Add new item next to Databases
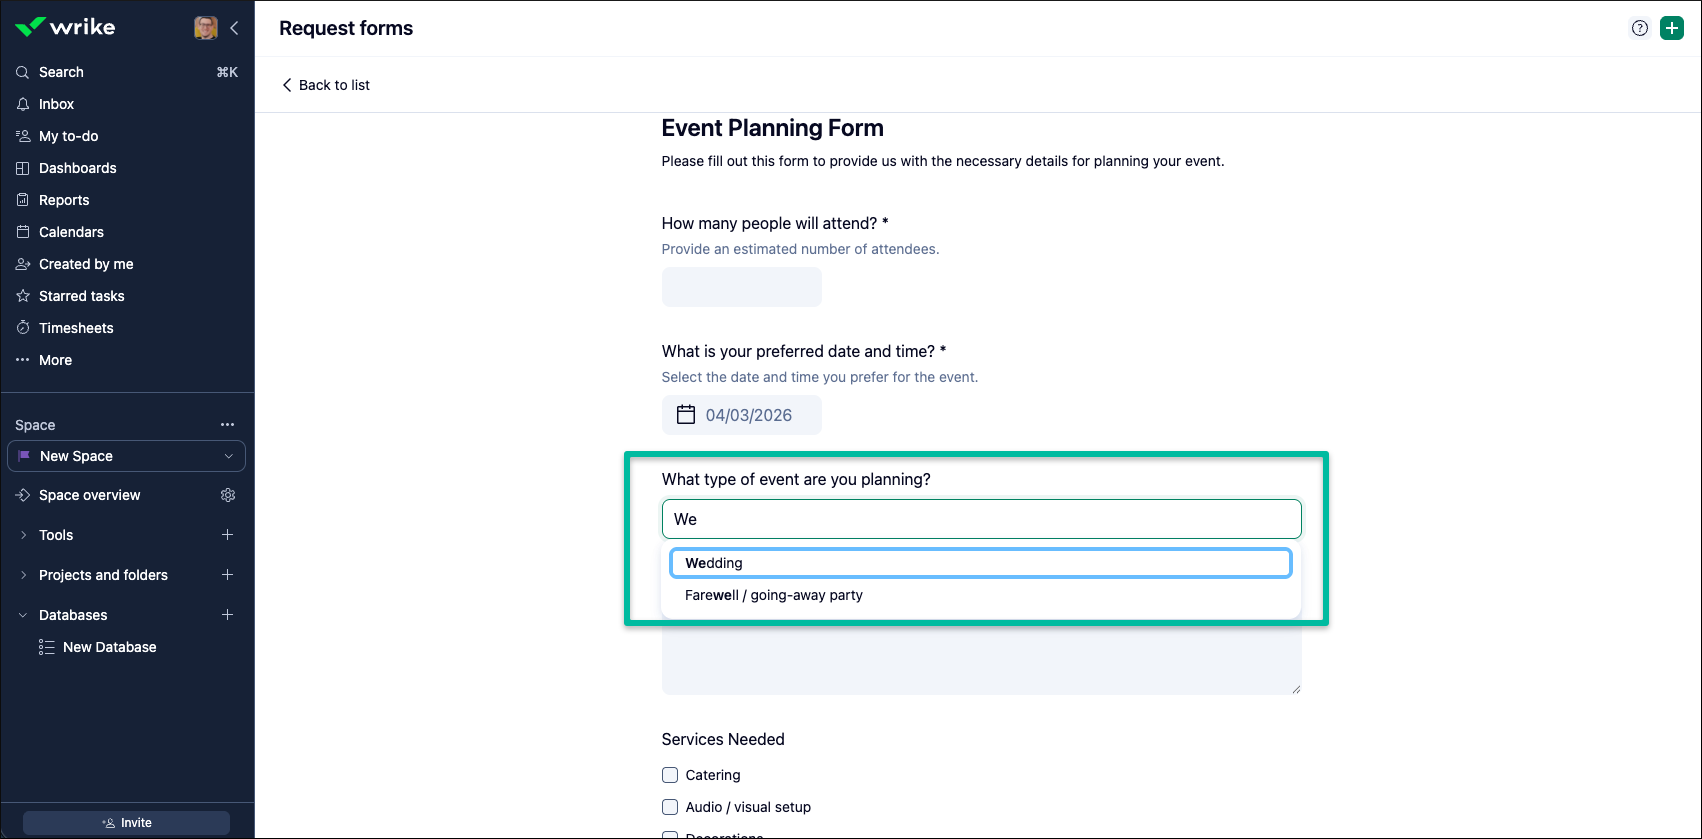 click(x=228, y=615)
